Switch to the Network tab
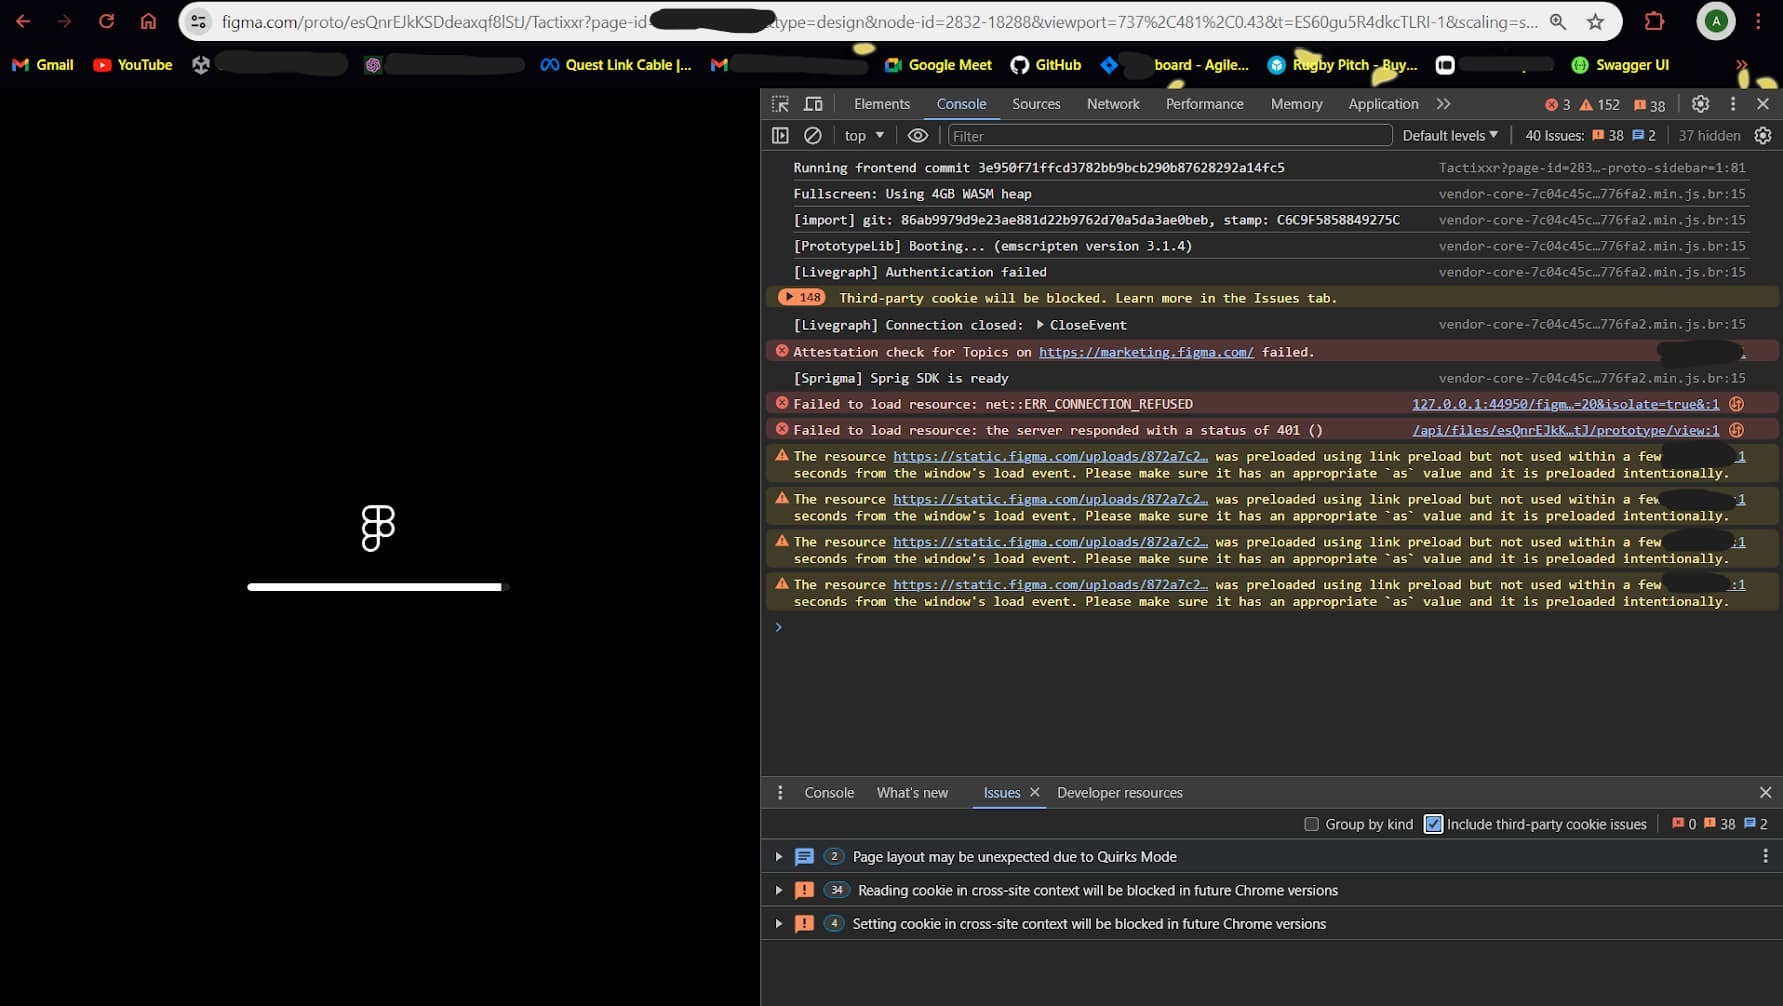Image resolution: width=1783 pixels, height=1006 pixels. click(1113, 104)
